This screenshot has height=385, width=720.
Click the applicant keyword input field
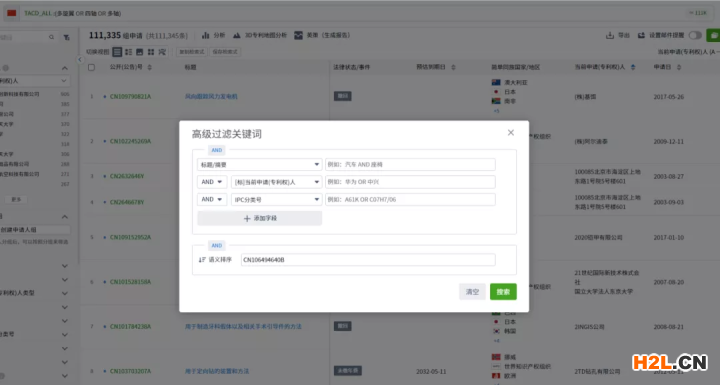pos(410,182)
